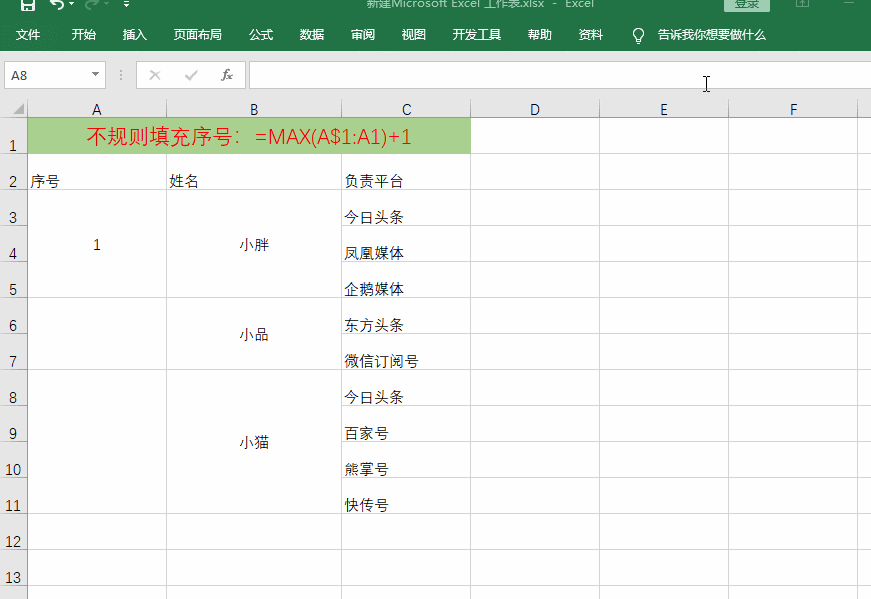This screenshot has height=599, width=871.
Task: Open the 页面布局 ribbon tab
Action: point(198,35)
